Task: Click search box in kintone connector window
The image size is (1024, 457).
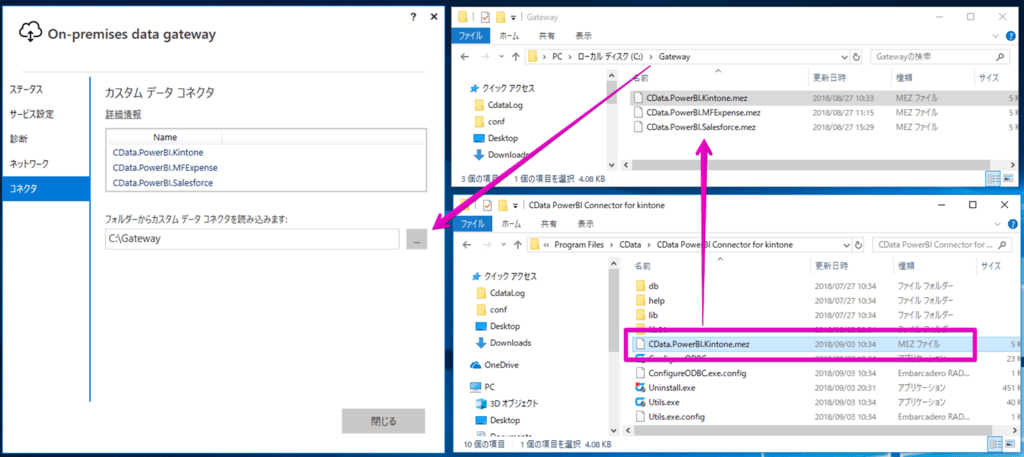Action: coord(940,245)
